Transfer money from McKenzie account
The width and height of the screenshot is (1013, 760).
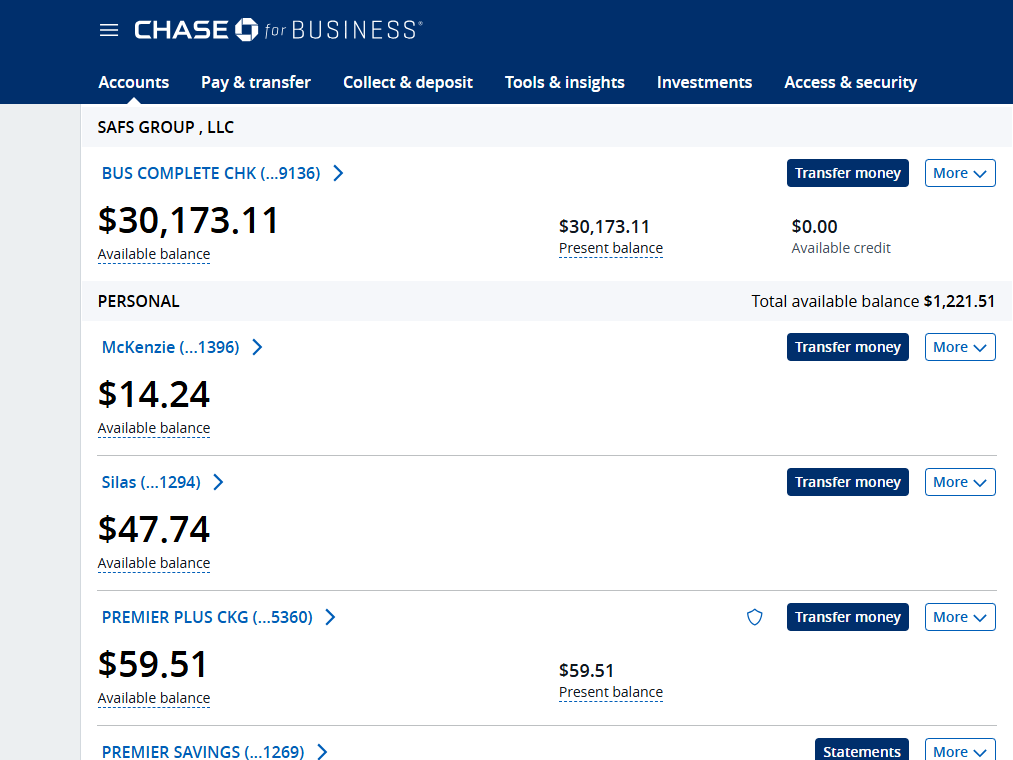pos(848,347)
